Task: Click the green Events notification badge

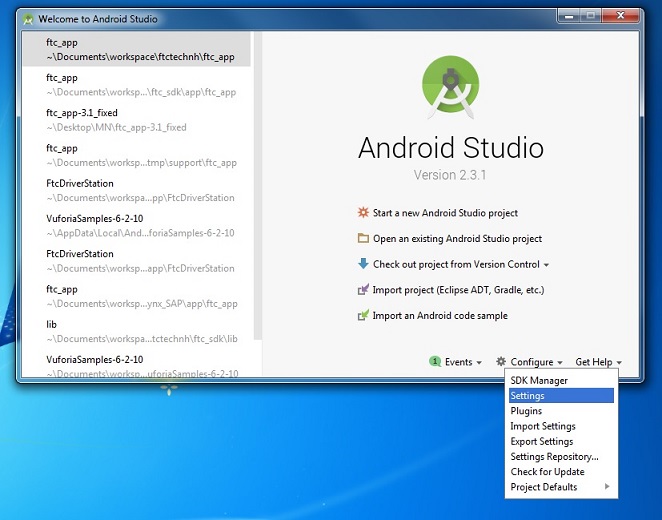Action: 435,362
